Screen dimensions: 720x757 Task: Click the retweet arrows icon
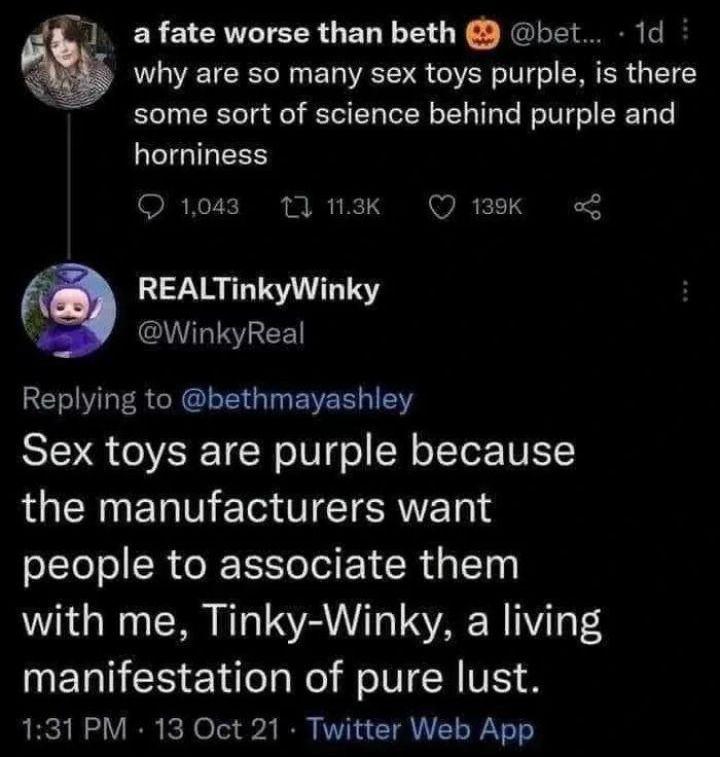click(x=286, y=206)
